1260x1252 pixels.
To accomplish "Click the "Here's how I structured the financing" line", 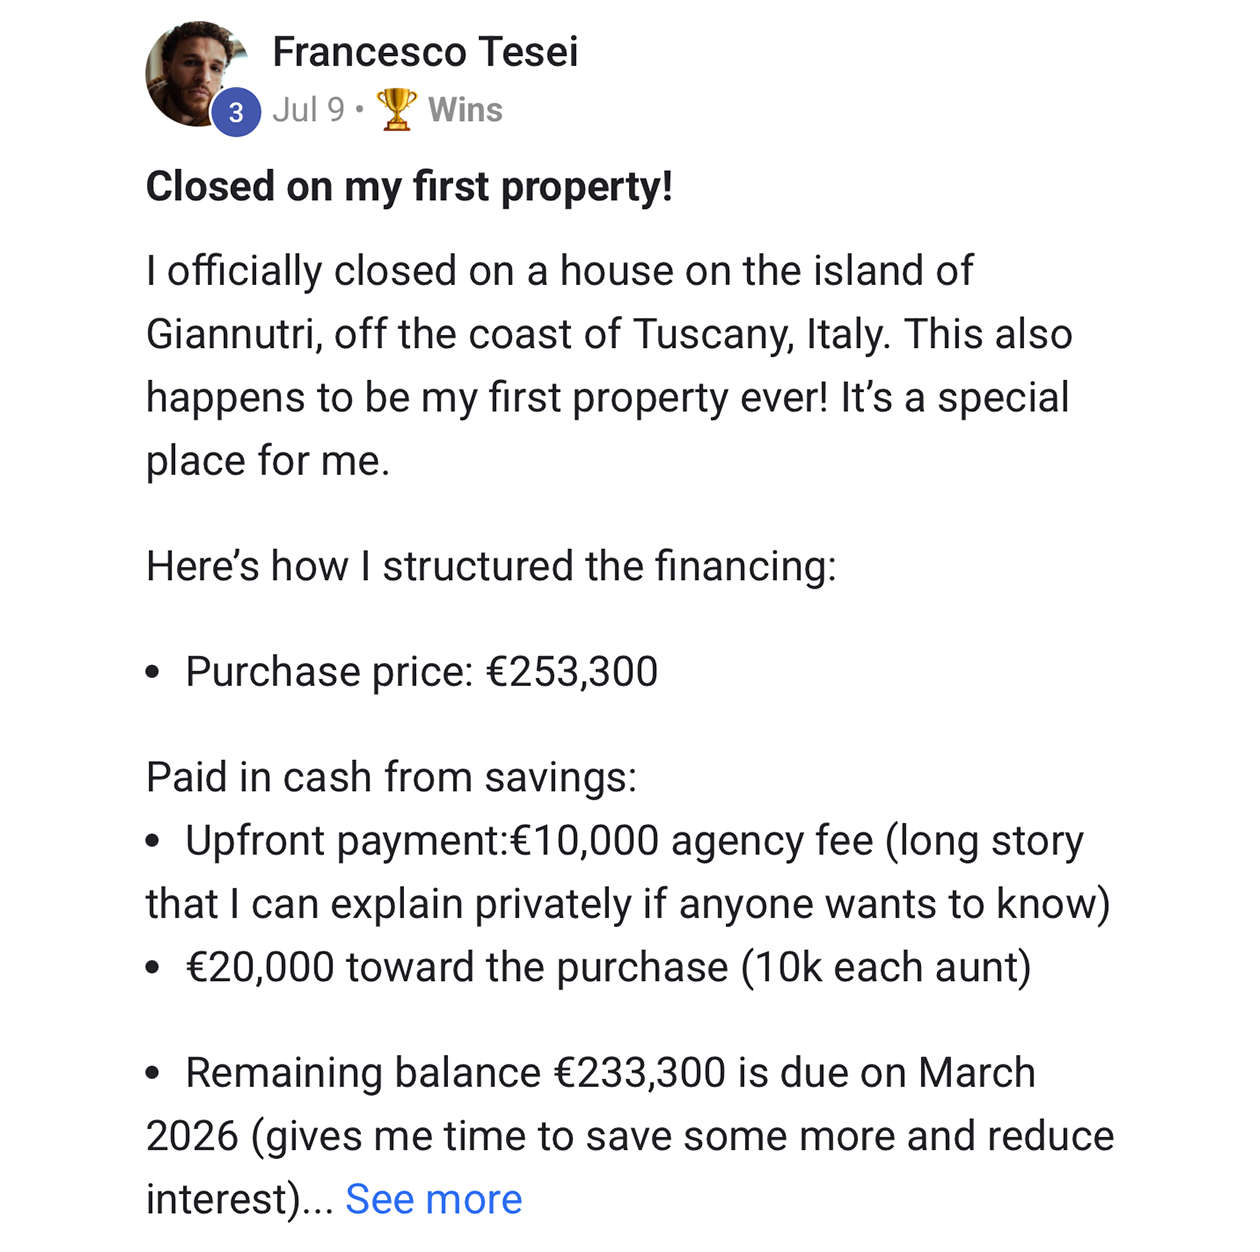I will [x=491, y=566].
